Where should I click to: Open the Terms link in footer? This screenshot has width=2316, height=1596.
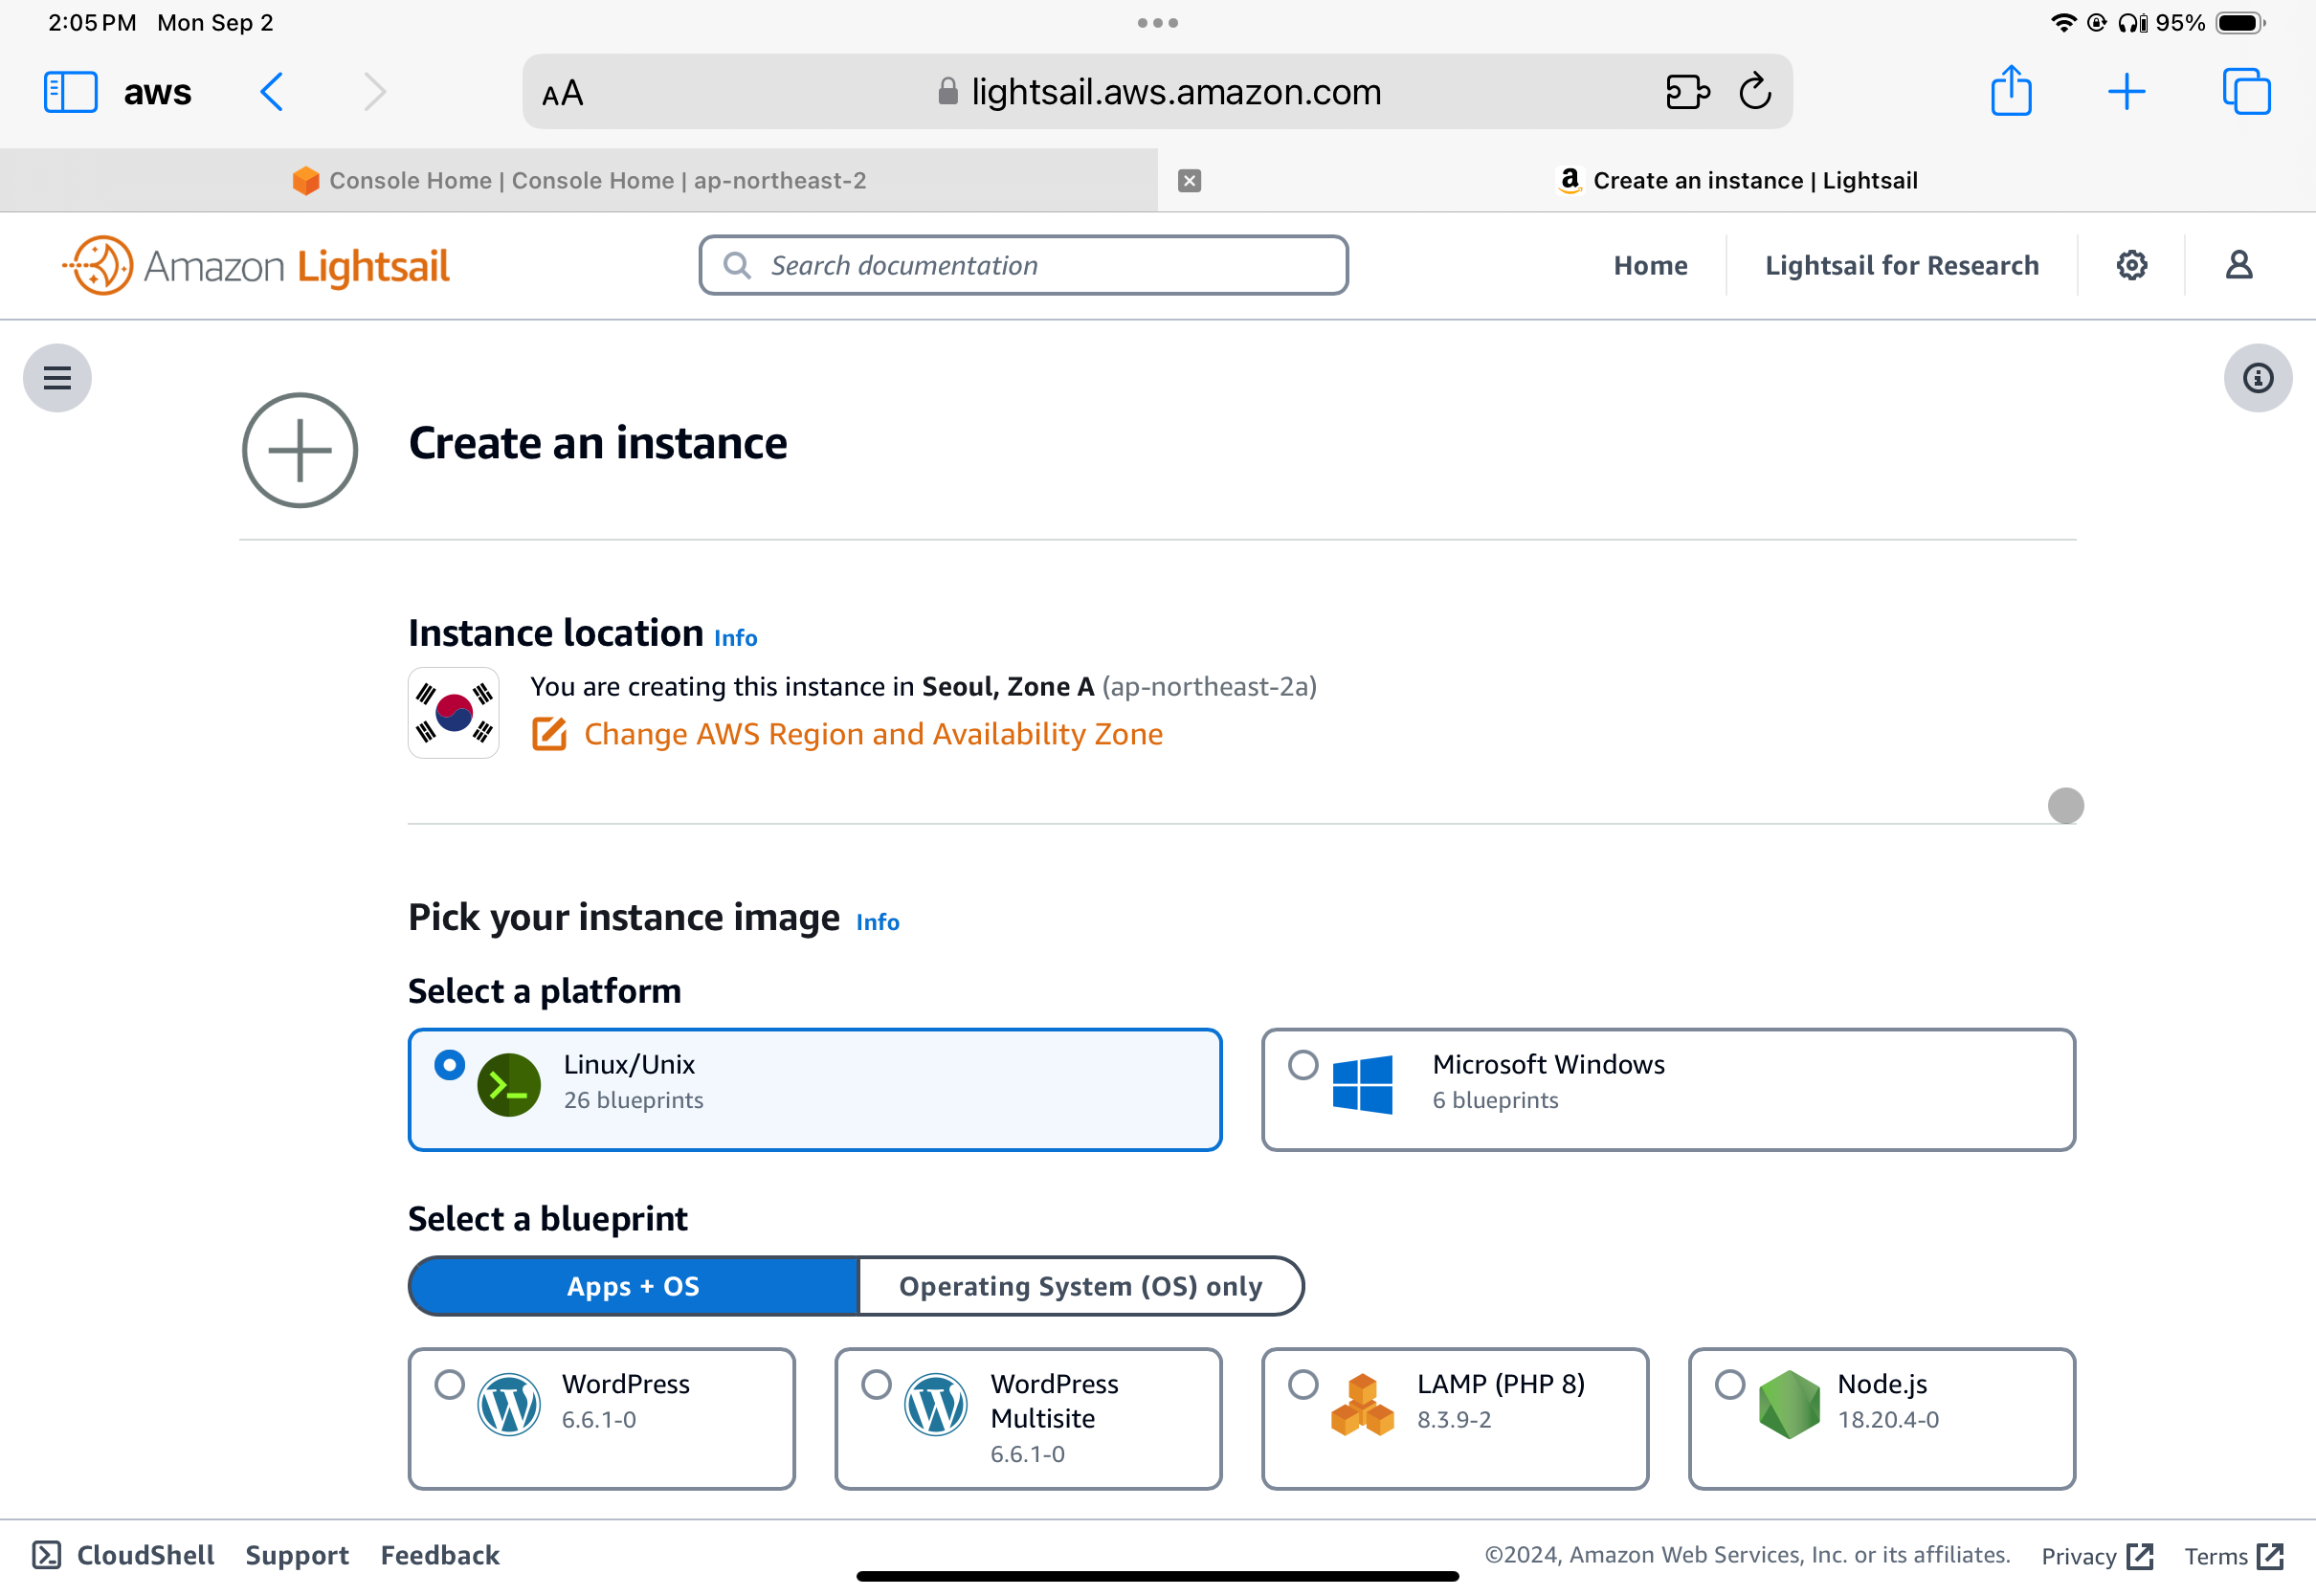(x=2233, y=1556)
